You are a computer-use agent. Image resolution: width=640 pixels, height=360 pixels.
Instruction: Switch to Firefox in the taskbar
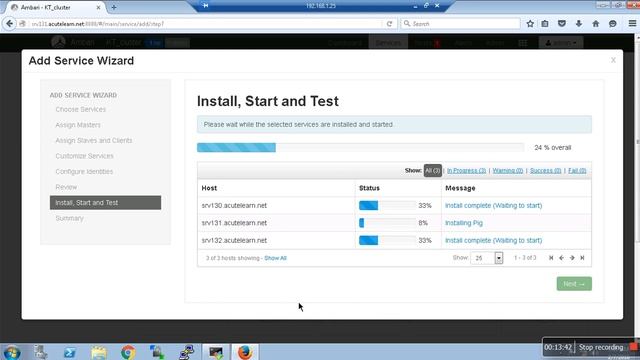245,352
